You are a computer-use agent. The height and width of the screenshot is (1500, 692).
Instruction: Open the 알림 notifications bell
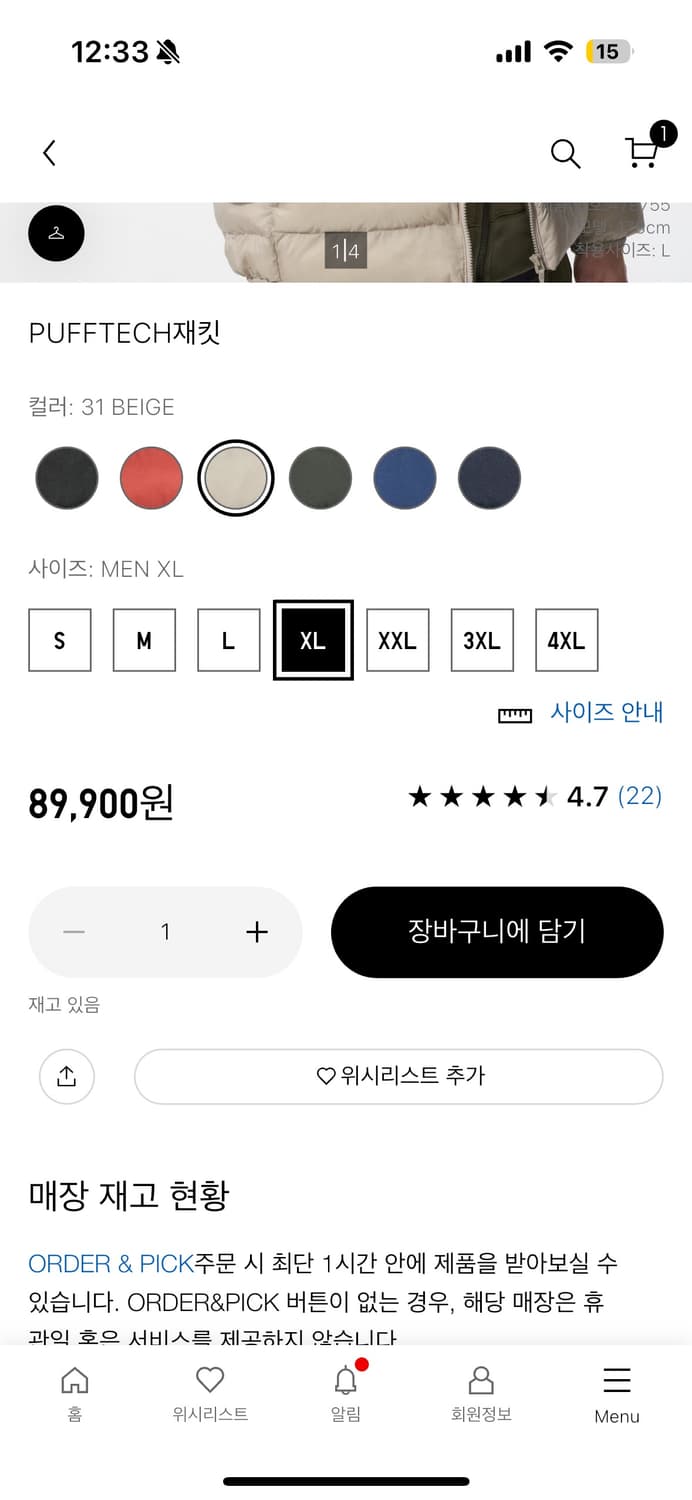[x=345, y=1392]
